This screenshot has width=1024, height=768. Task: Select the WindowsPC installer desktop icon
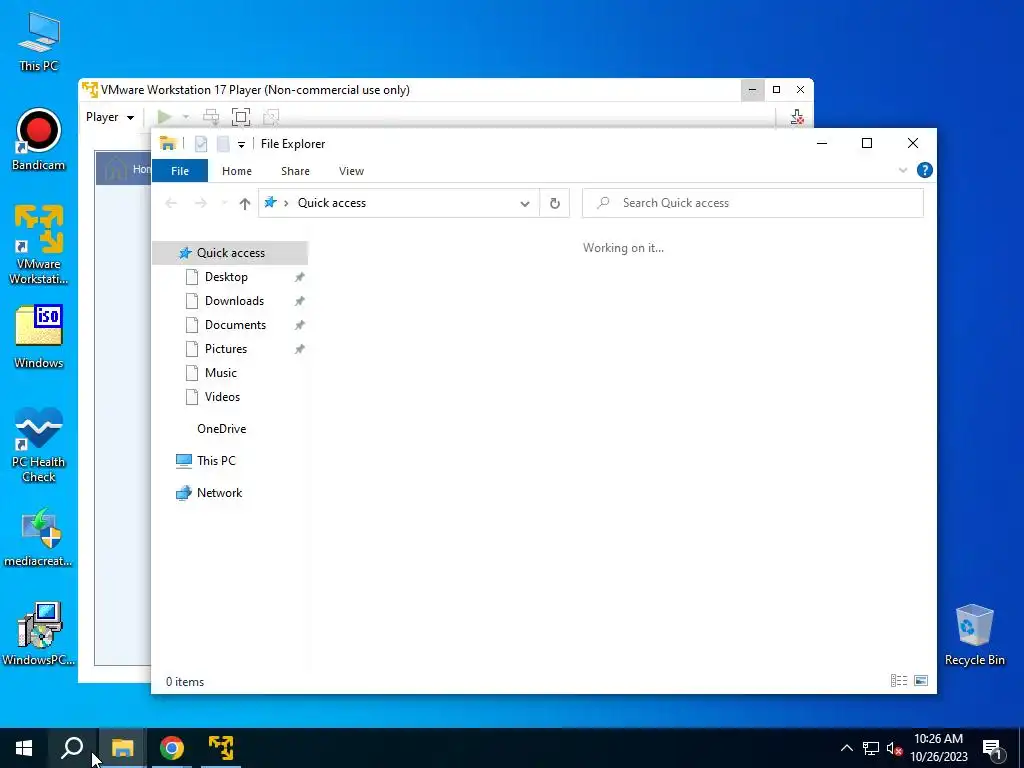39,633
